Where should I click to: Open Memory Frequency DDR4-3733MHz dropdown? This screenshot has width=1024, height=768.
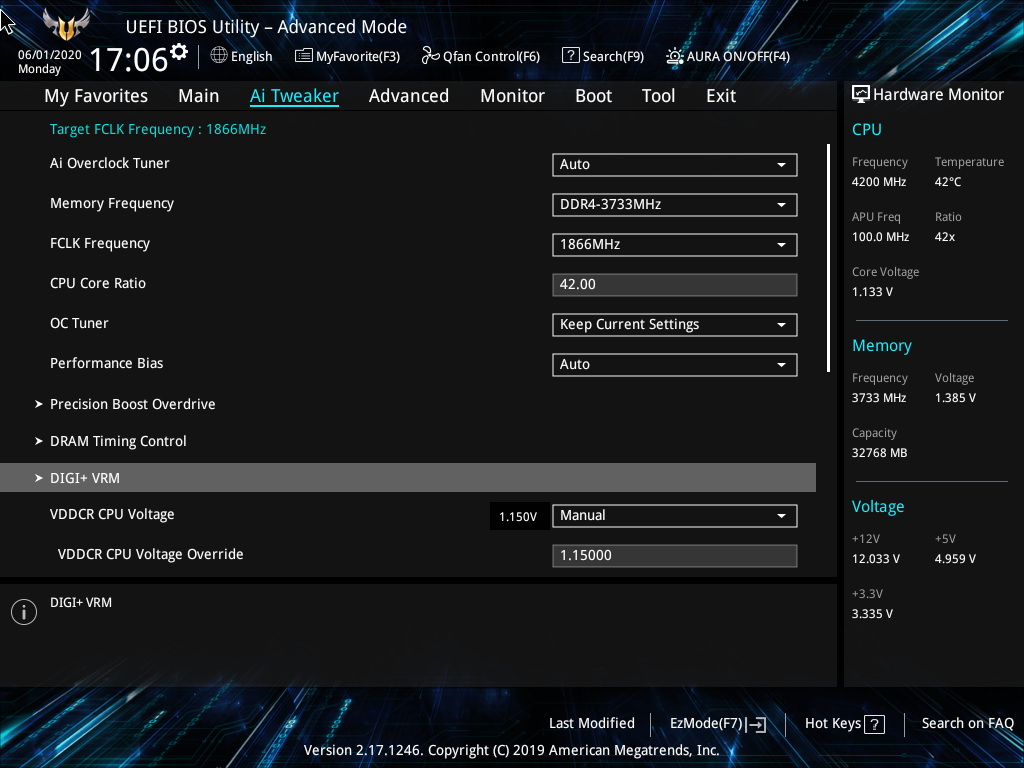[675, 204]
